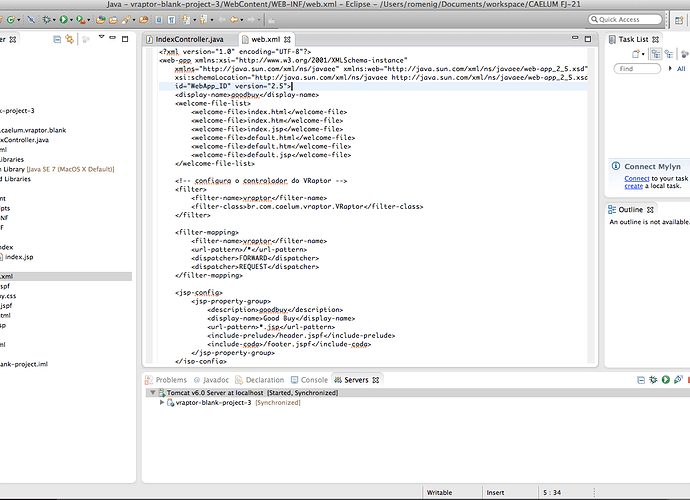Click the create local task link
Image resolution: width=690 pixels, height=500 pixels.
634,186
